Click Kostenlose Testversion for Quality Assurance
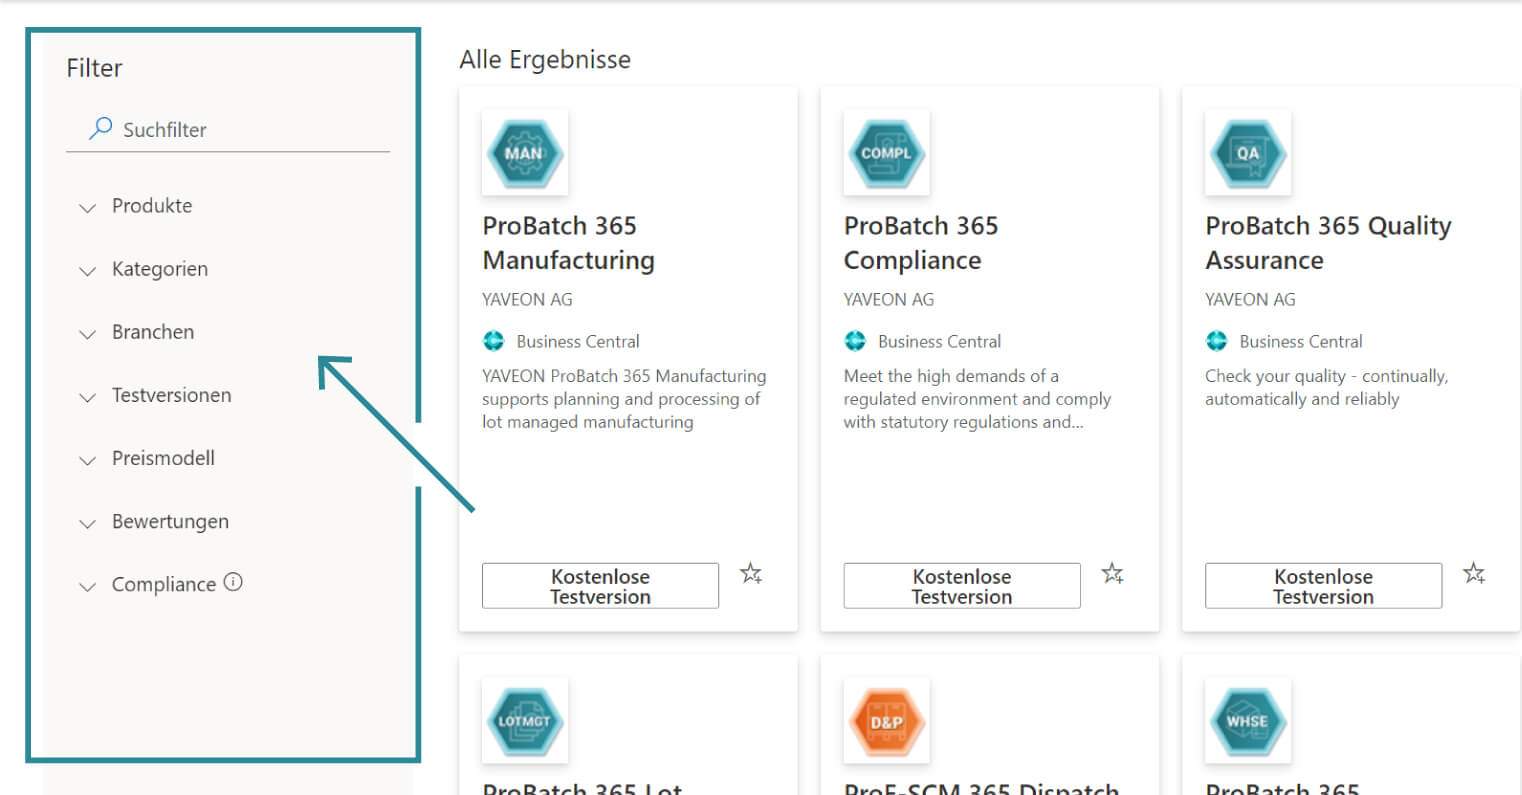 pyautogui.click(x=1323, y=586)
